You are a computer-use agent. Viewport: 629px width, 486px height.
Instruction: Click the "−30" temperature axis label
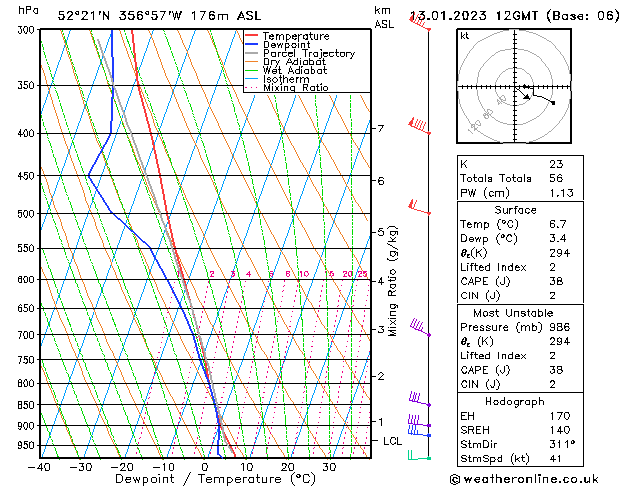click(80, 467)
